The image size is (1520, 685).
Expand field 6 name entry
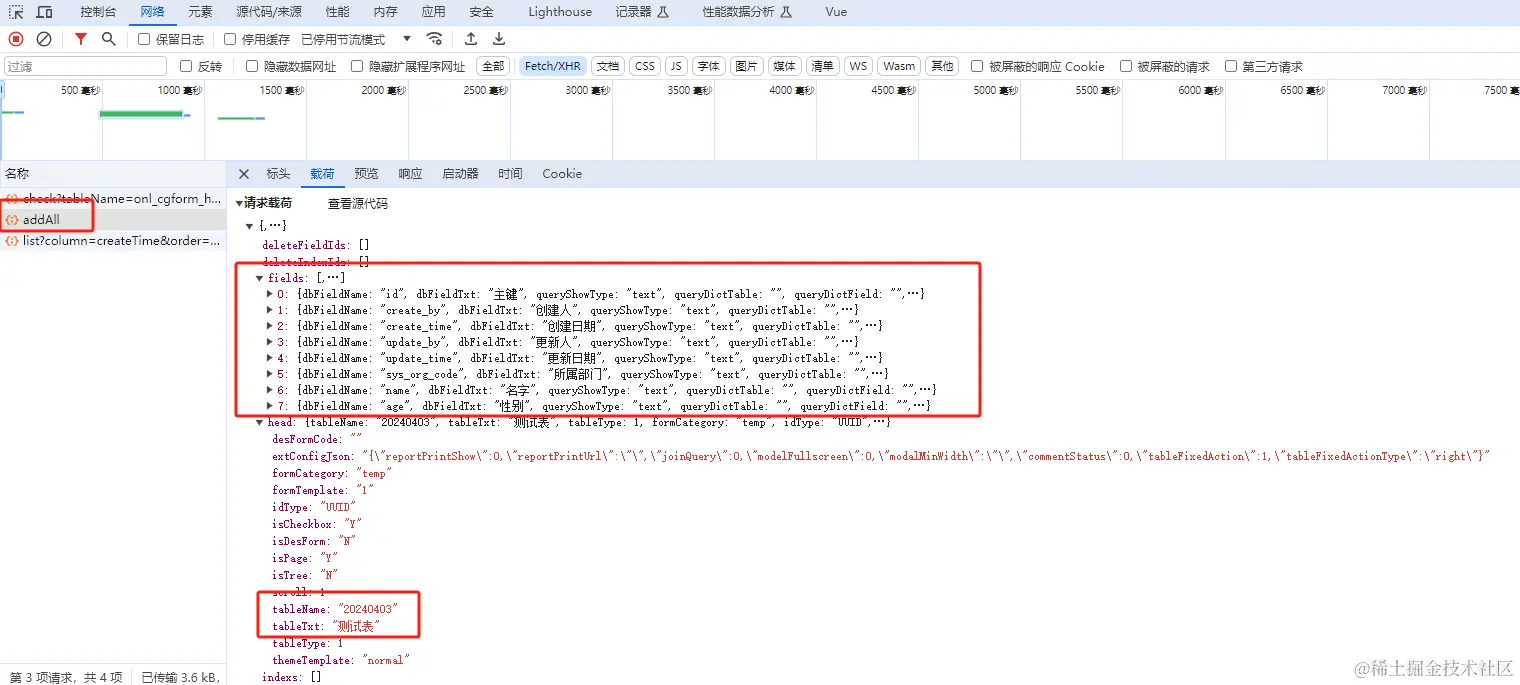click(270, 390)
